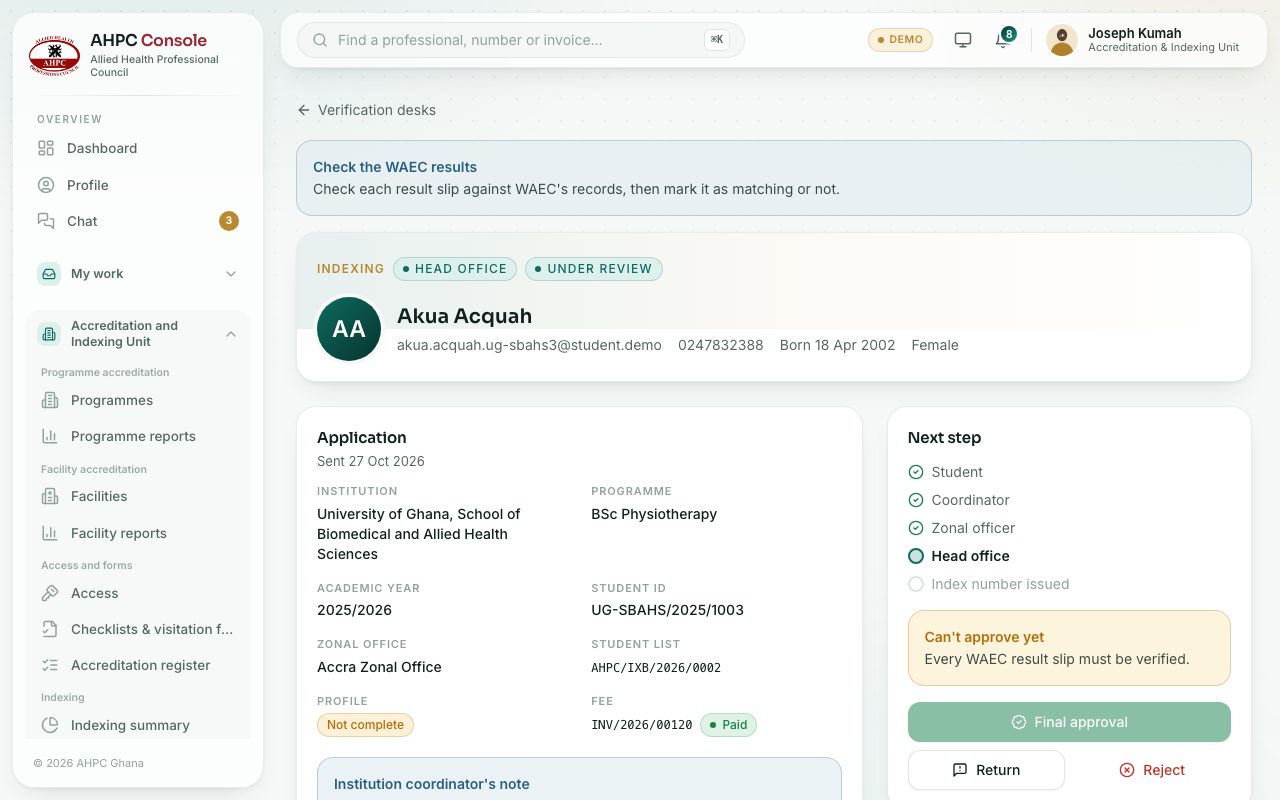Image resolution: width=1280 pixels, height=800 pixels.
Task: Click the search magnifier icon
Action: pos(320,40)
